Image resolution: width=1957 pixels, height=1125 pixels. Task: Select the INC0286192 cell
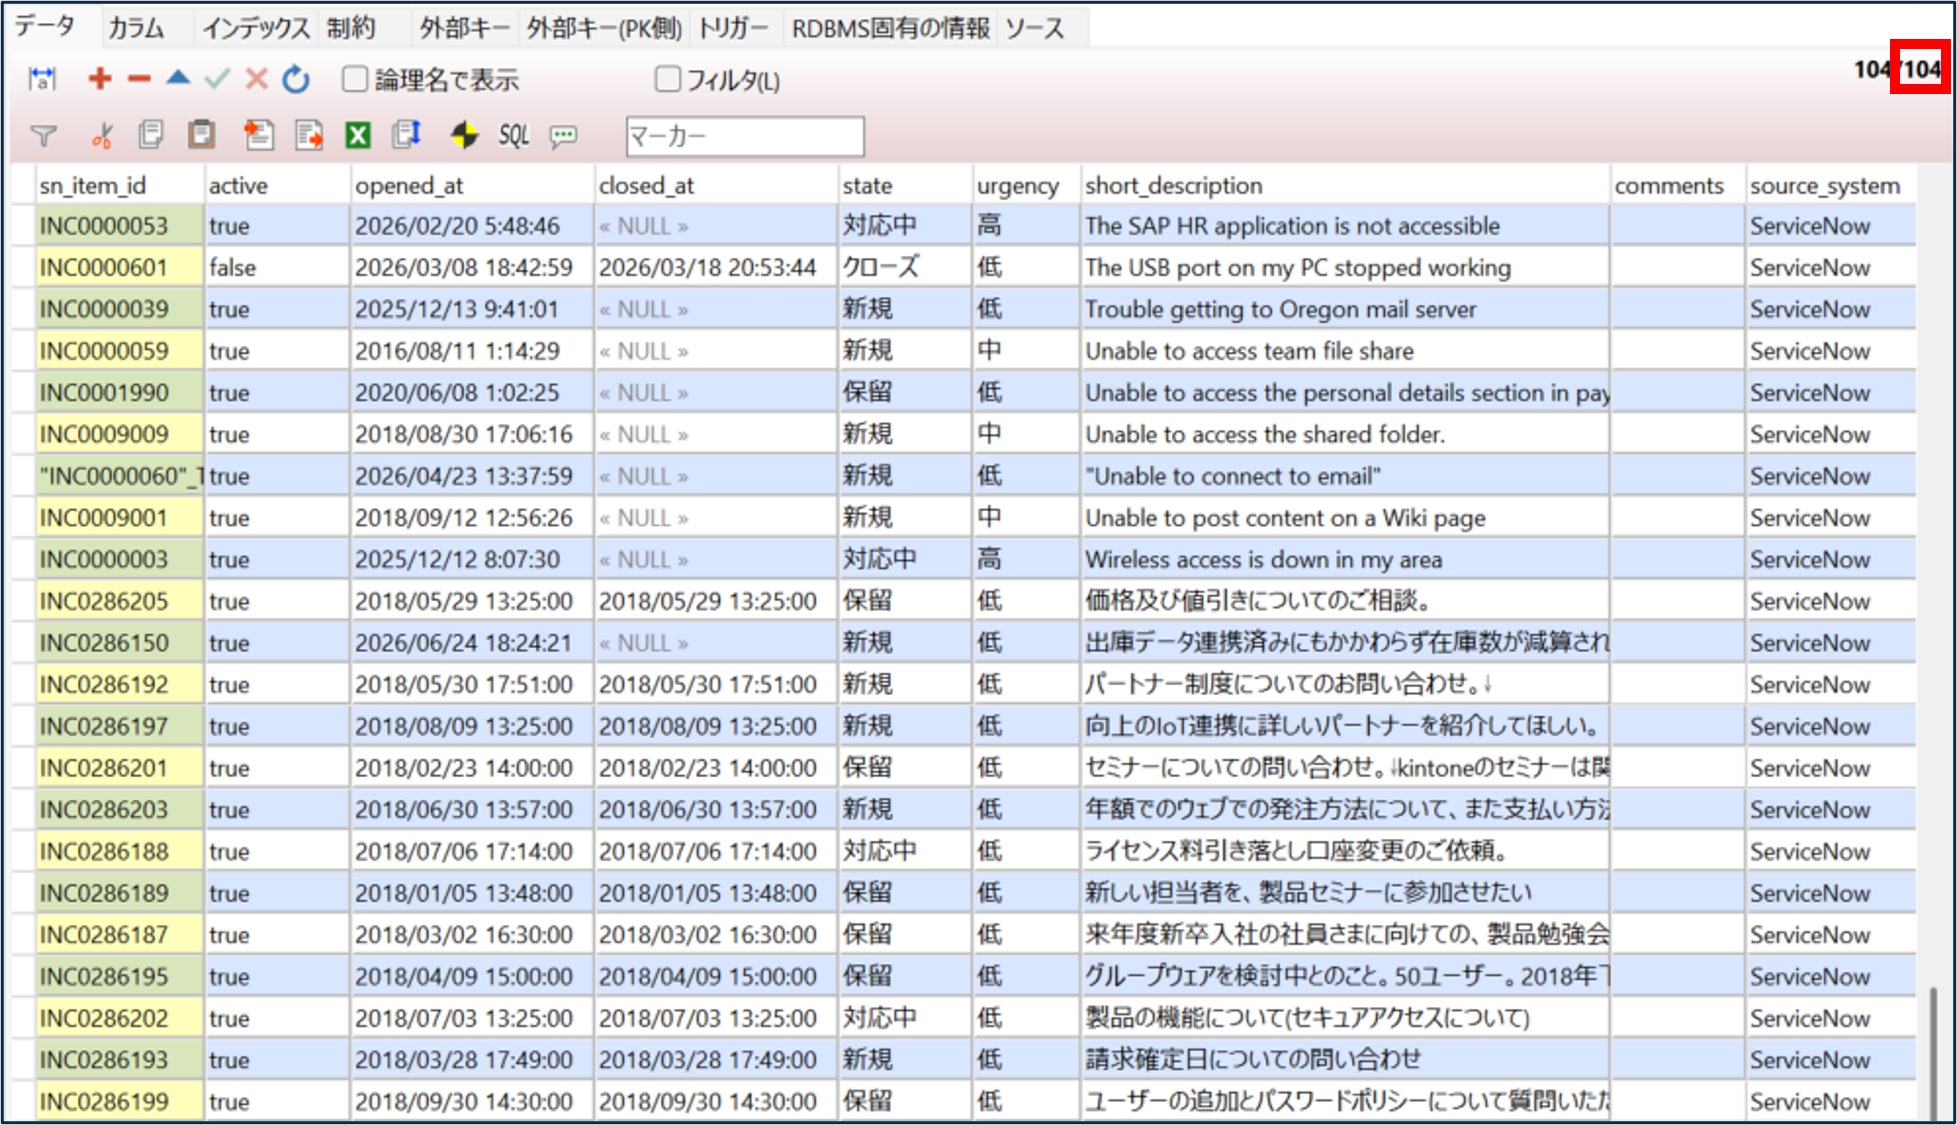click(x=119, y=685)
